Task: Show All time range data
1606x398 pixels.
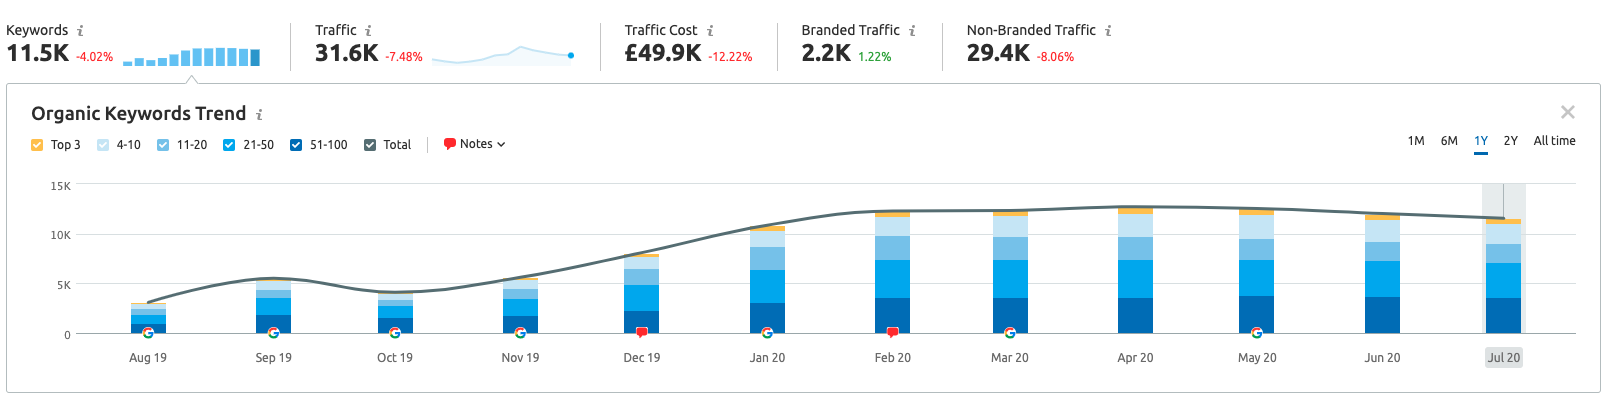Action: click(x=1554, y=141)
